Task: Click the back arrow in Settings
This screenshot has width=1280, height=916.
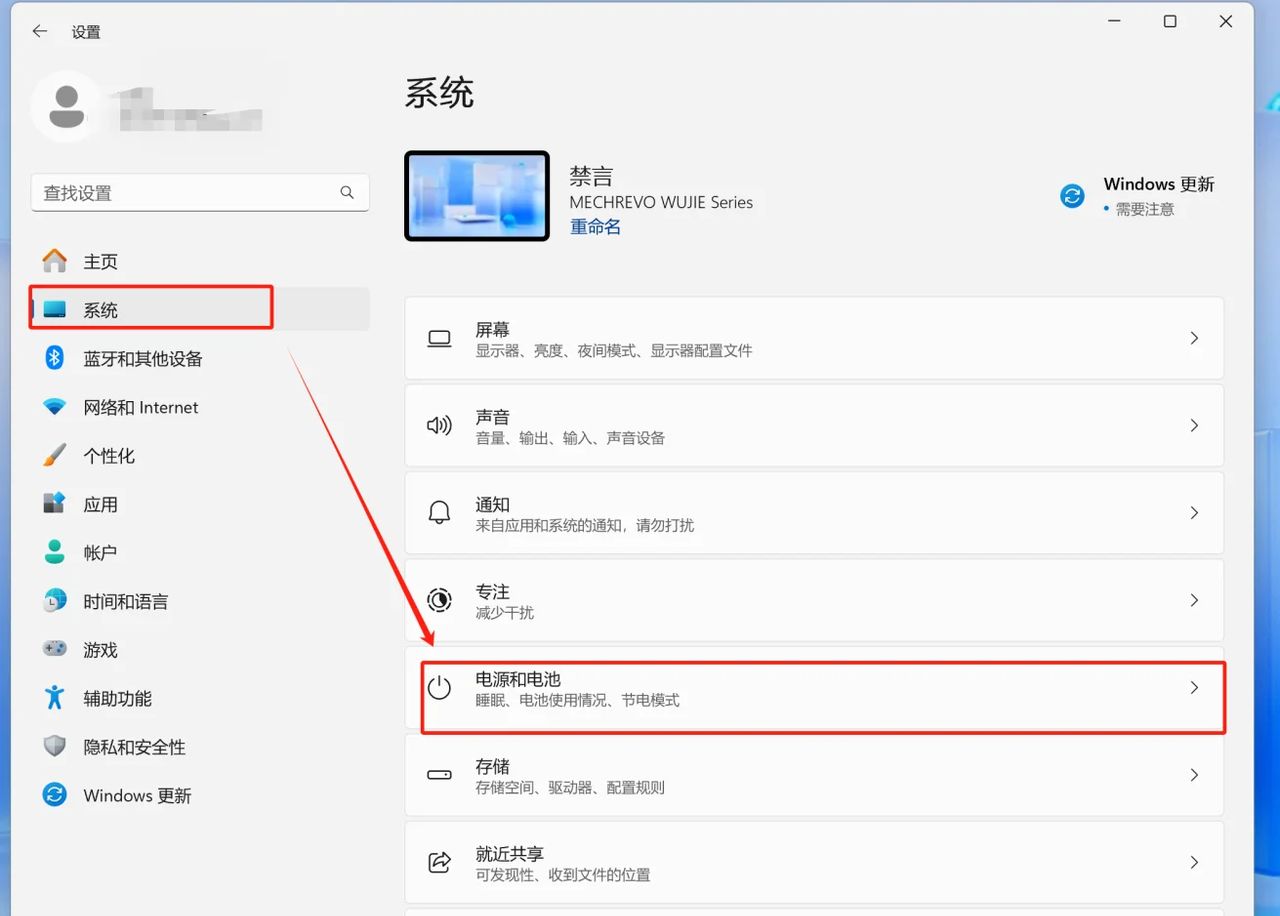Action: [x=38, y=31]
